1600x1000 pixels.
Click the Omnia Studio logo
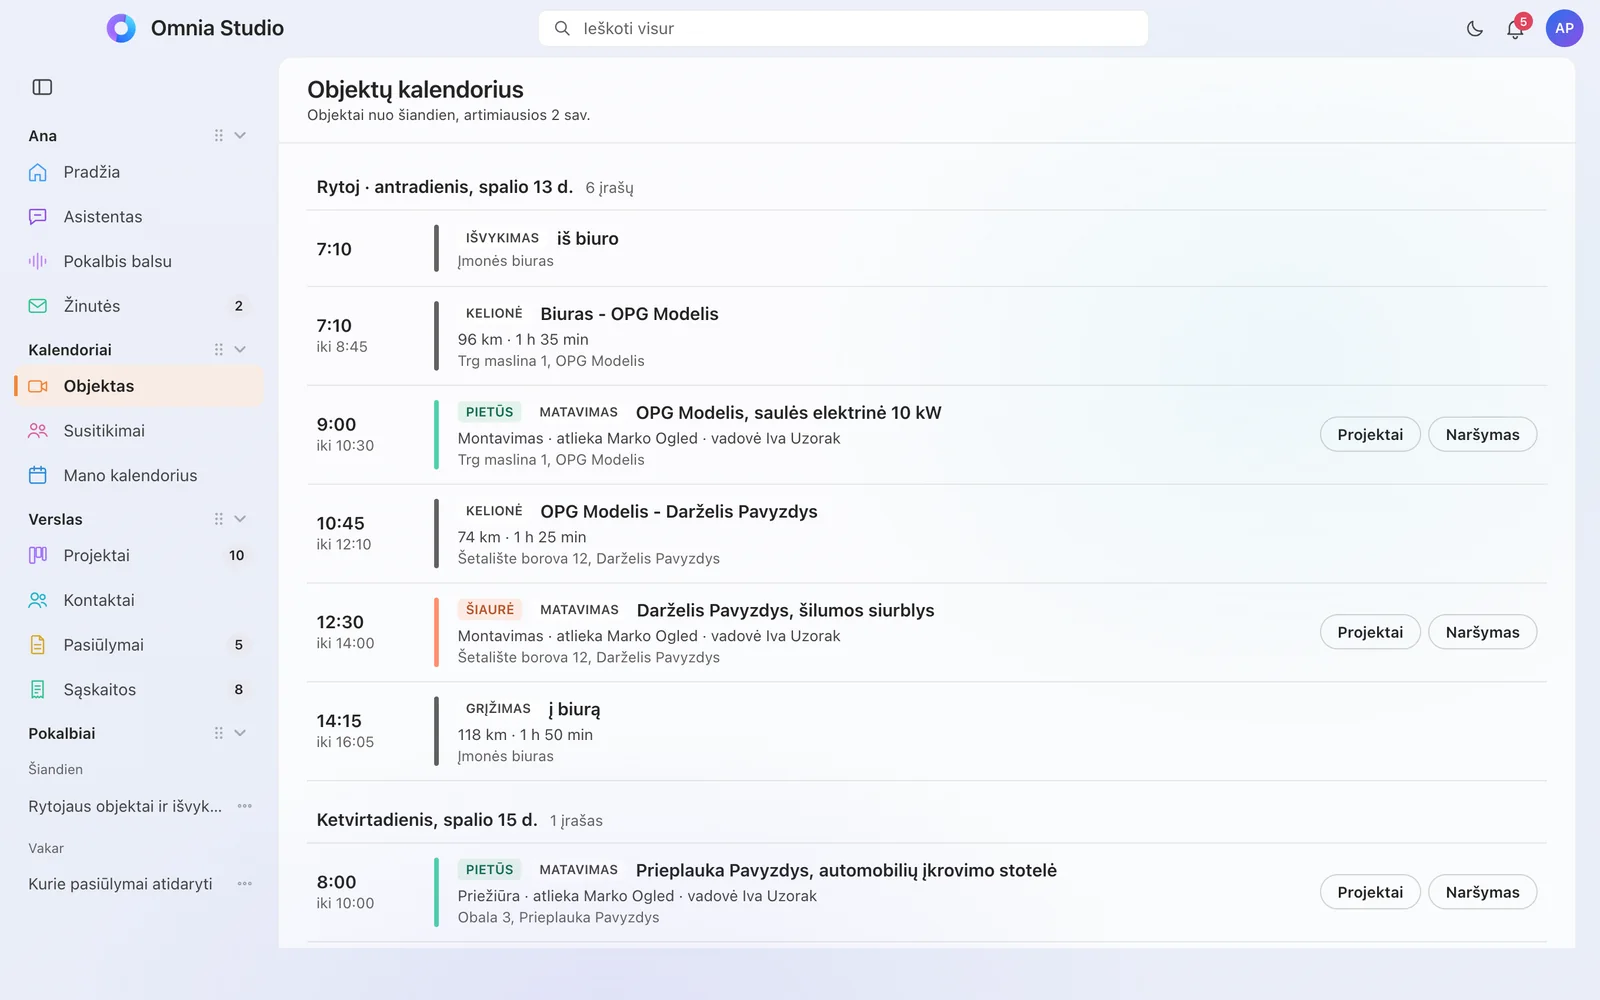click(x=121, y=28)
